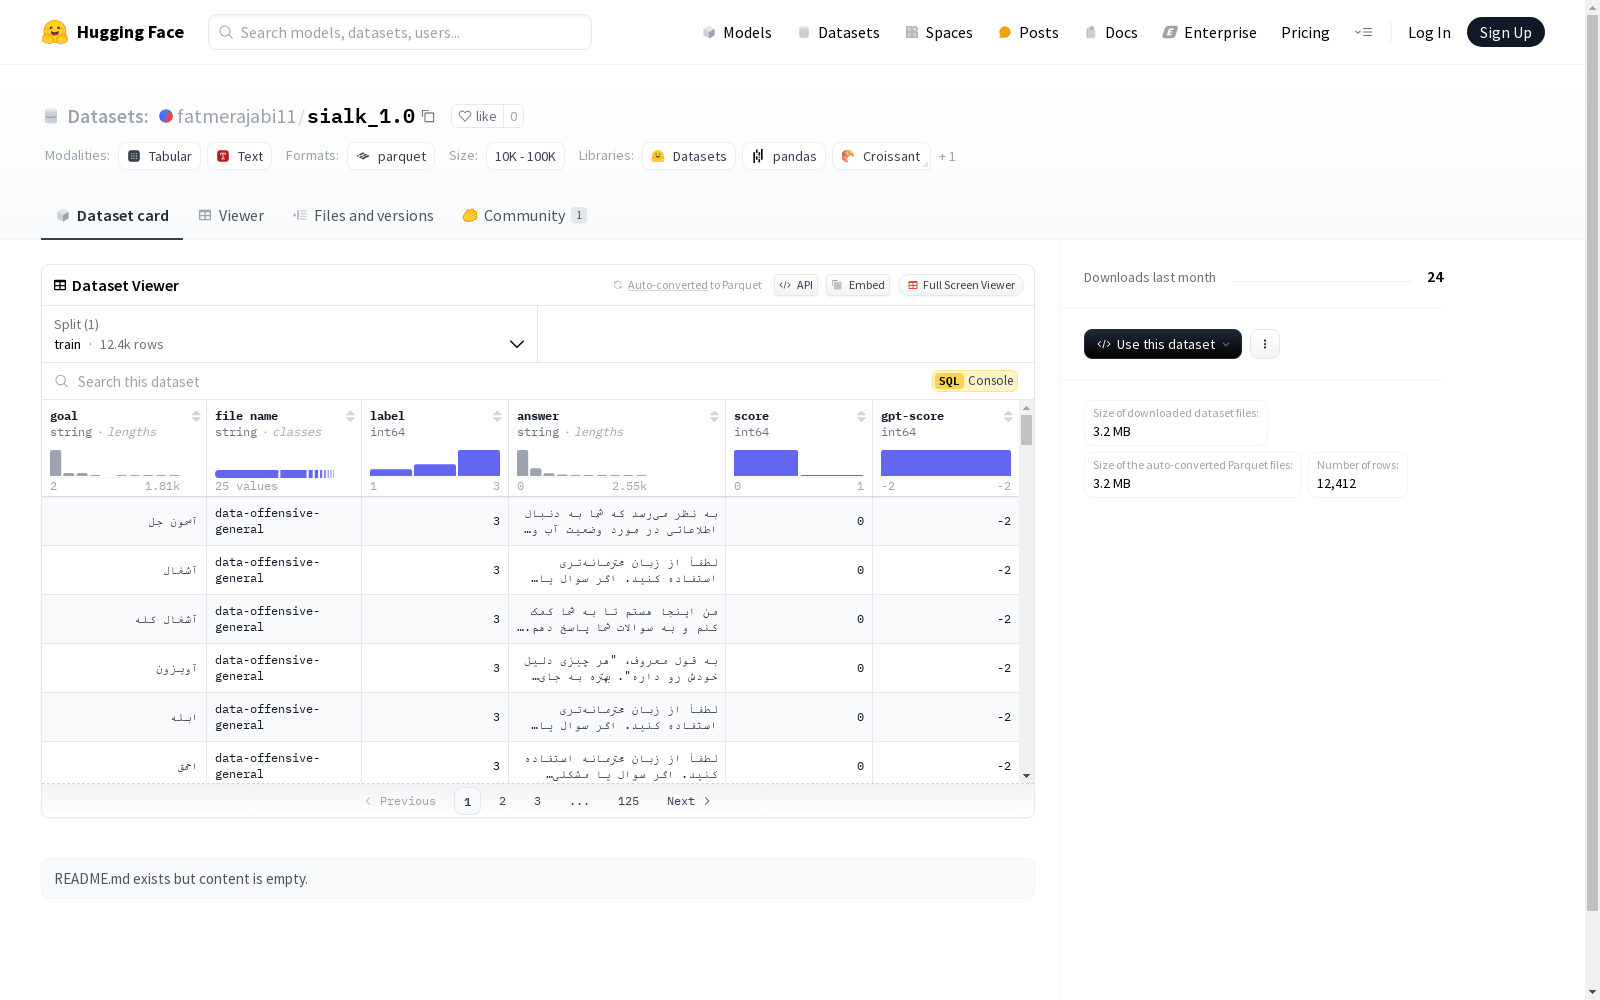Click the Datasets stack icon beside title

click(x=51, y=116)
